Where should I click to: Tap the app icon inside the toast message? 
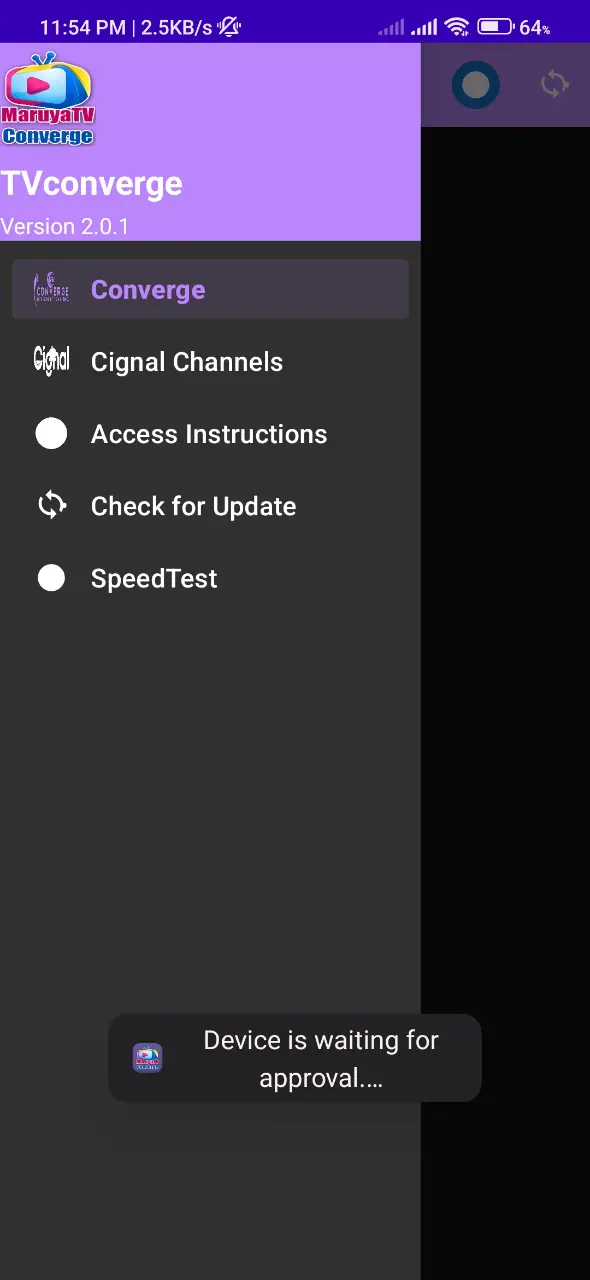coord(148,1058)
